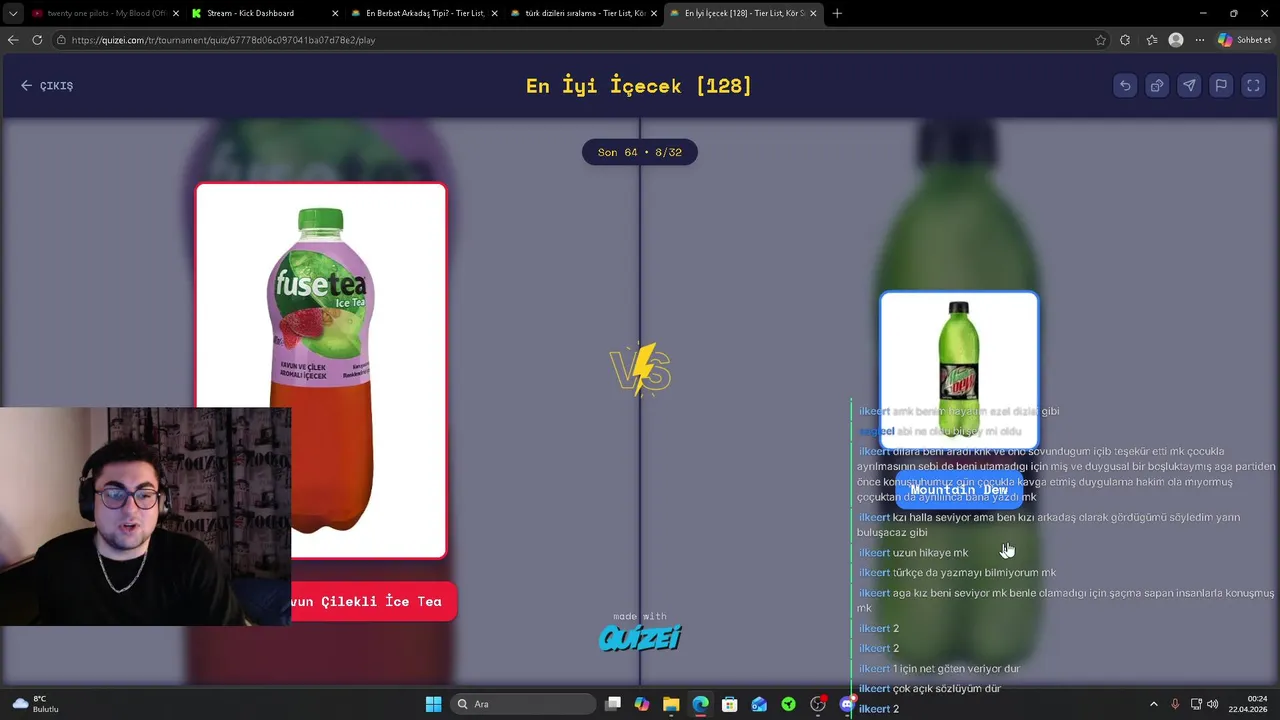Toggle fullscreen with the expand icon
The height and width of the screenshot is (720, 1280).
(1253, 86)
